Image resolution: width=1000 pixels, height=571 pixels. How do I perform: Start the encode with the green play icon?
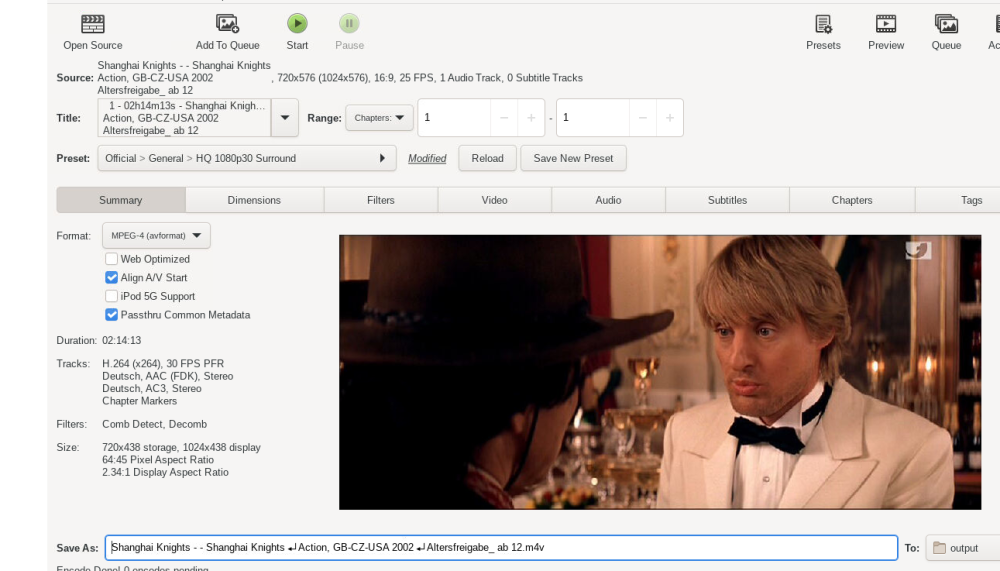pyautogui.click(x=297, y=24)
